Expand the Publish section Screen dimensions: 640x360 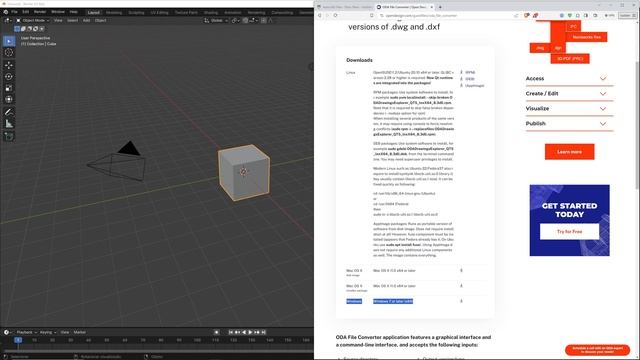tap(569, 123)
